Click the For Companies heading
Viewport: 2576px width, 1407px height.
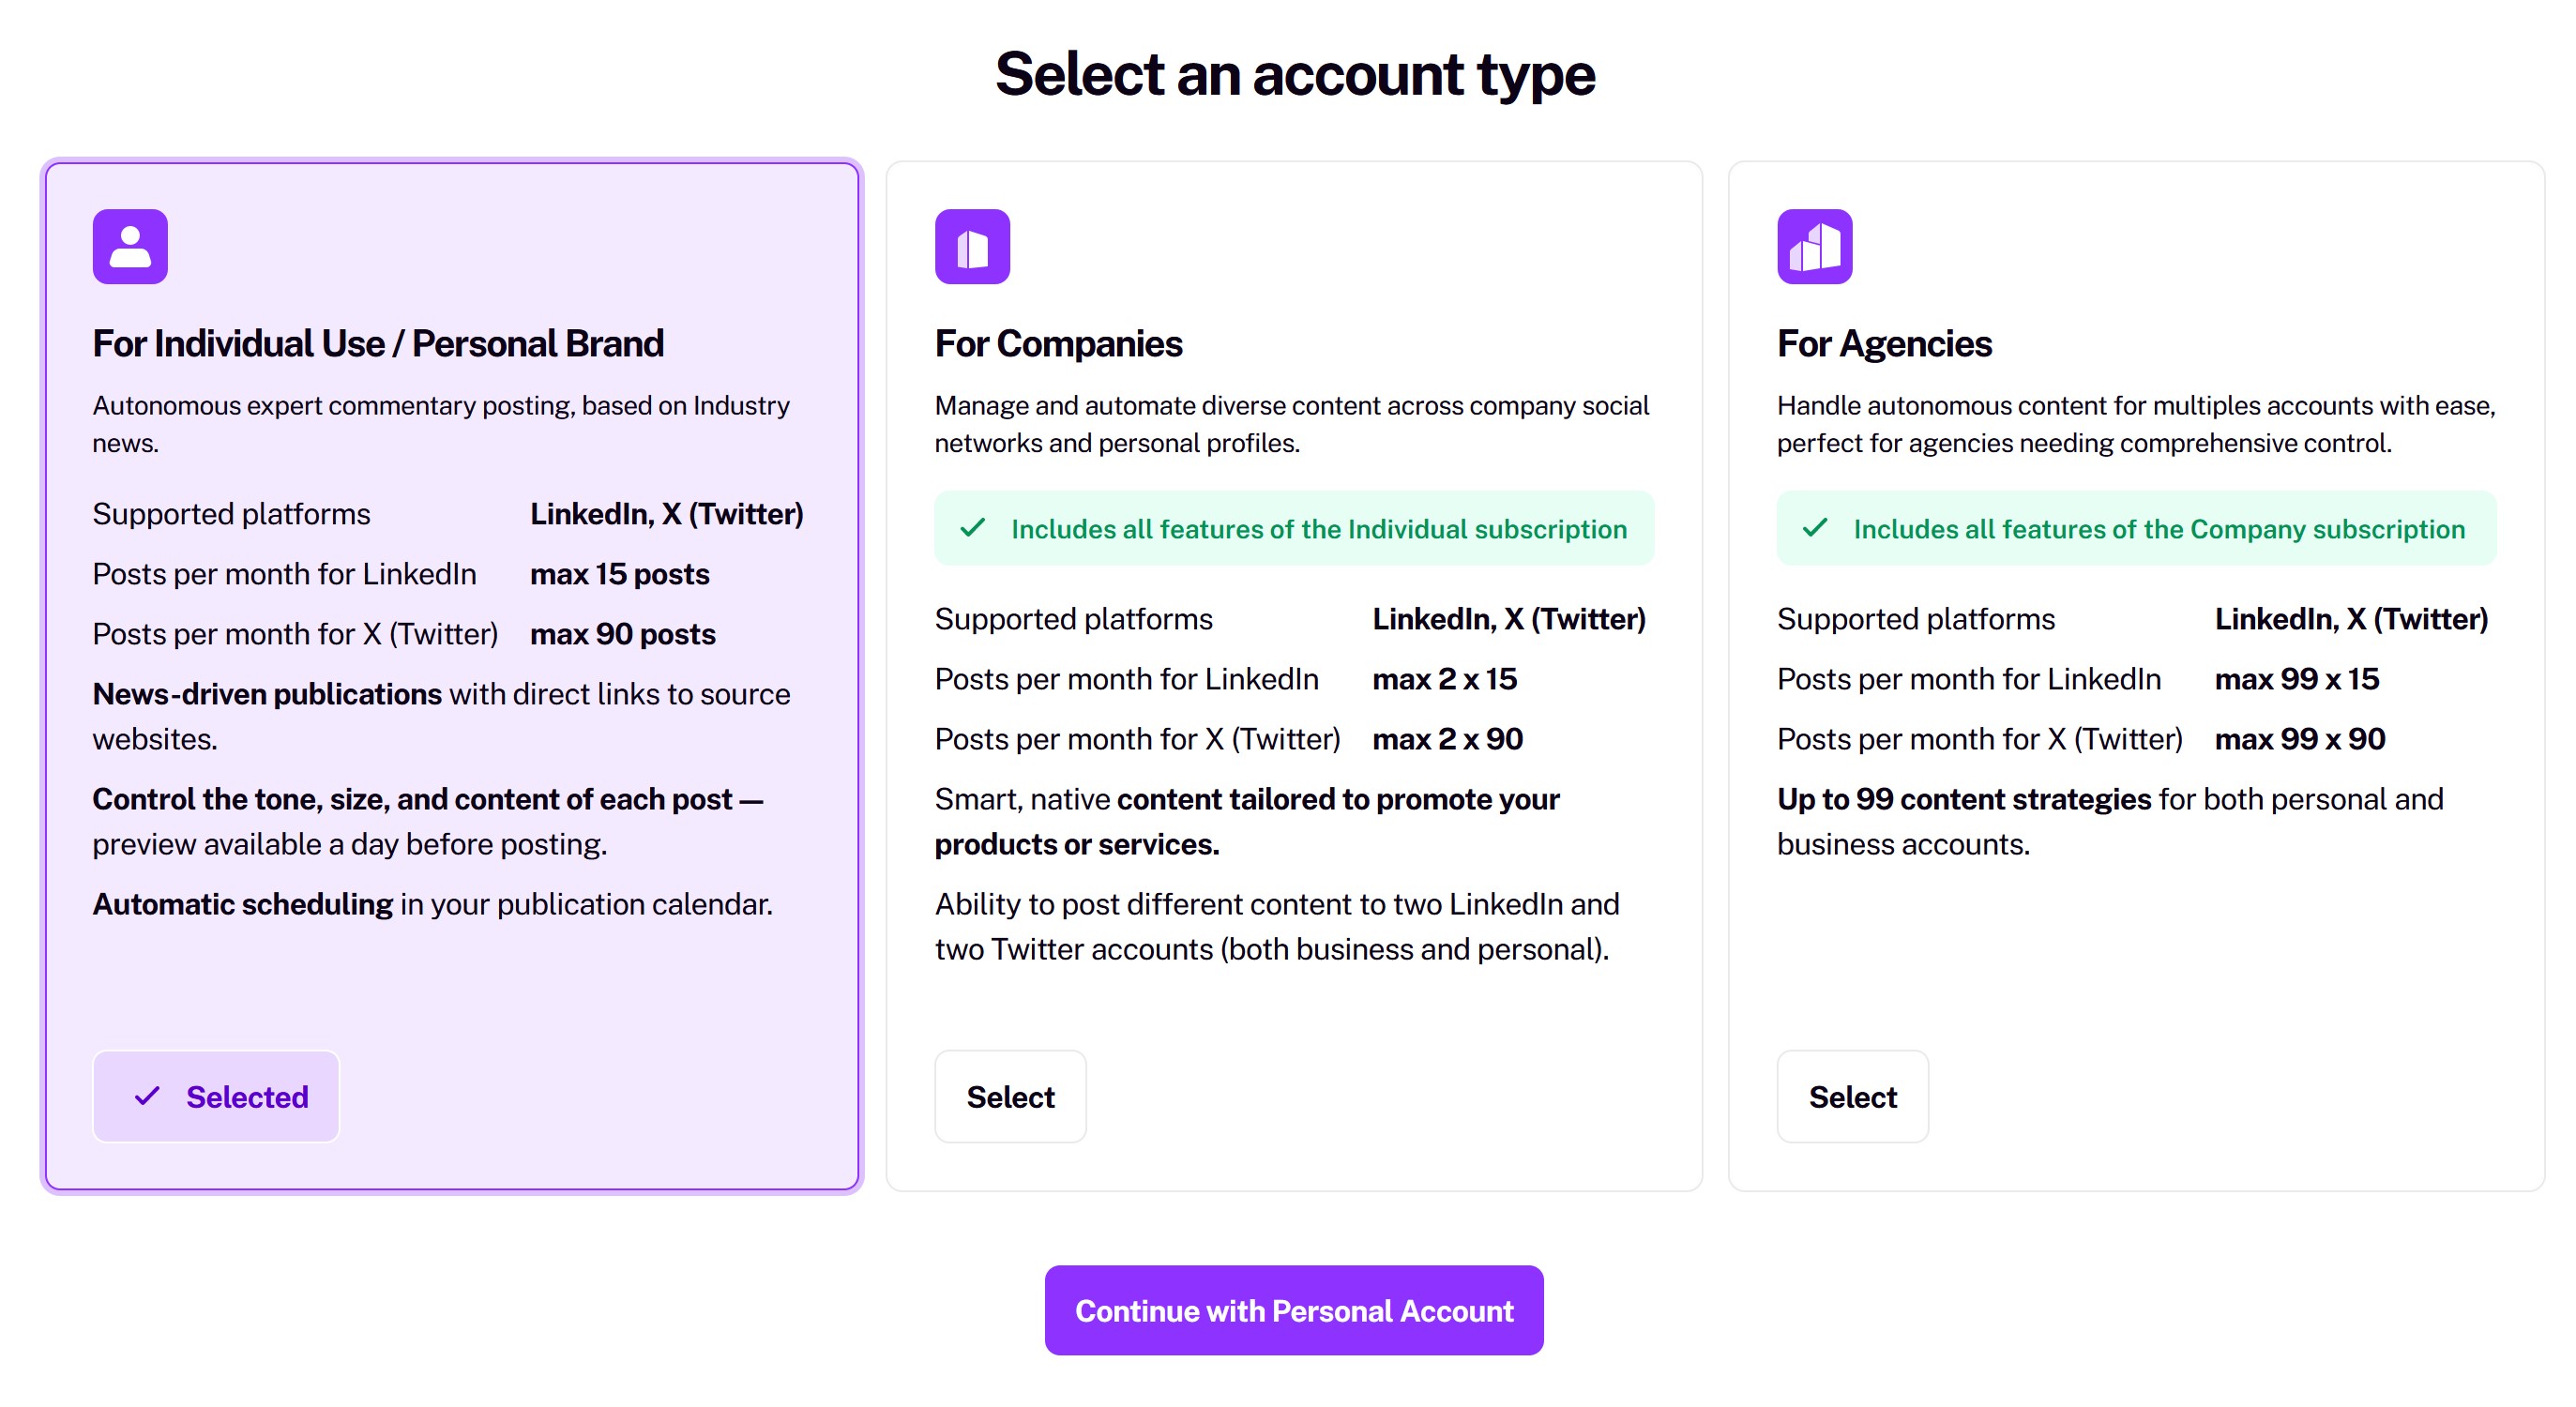pyautogui.click(x=1058, y=344)
